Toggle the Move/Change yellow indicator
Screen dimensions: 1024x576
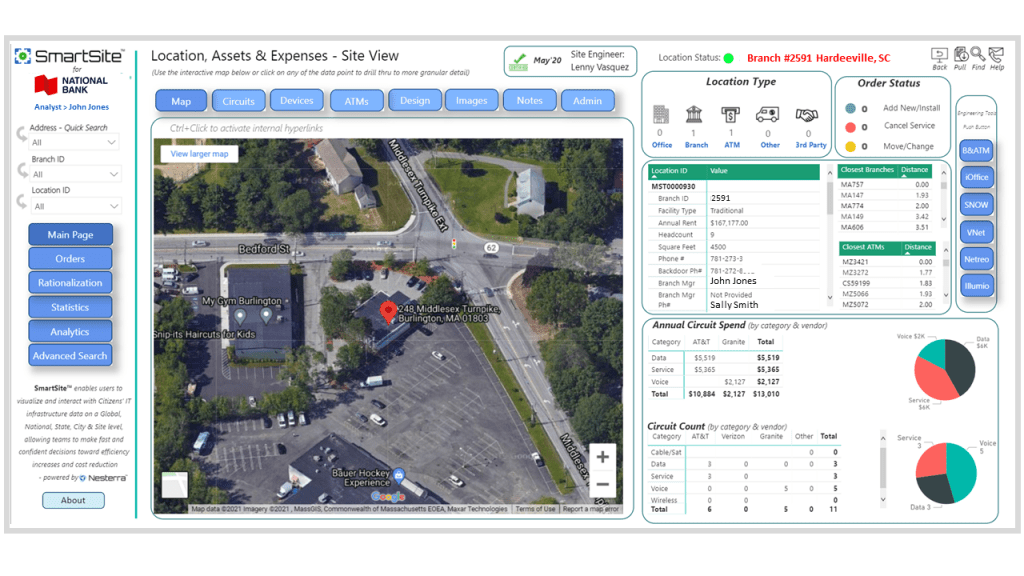851,146
